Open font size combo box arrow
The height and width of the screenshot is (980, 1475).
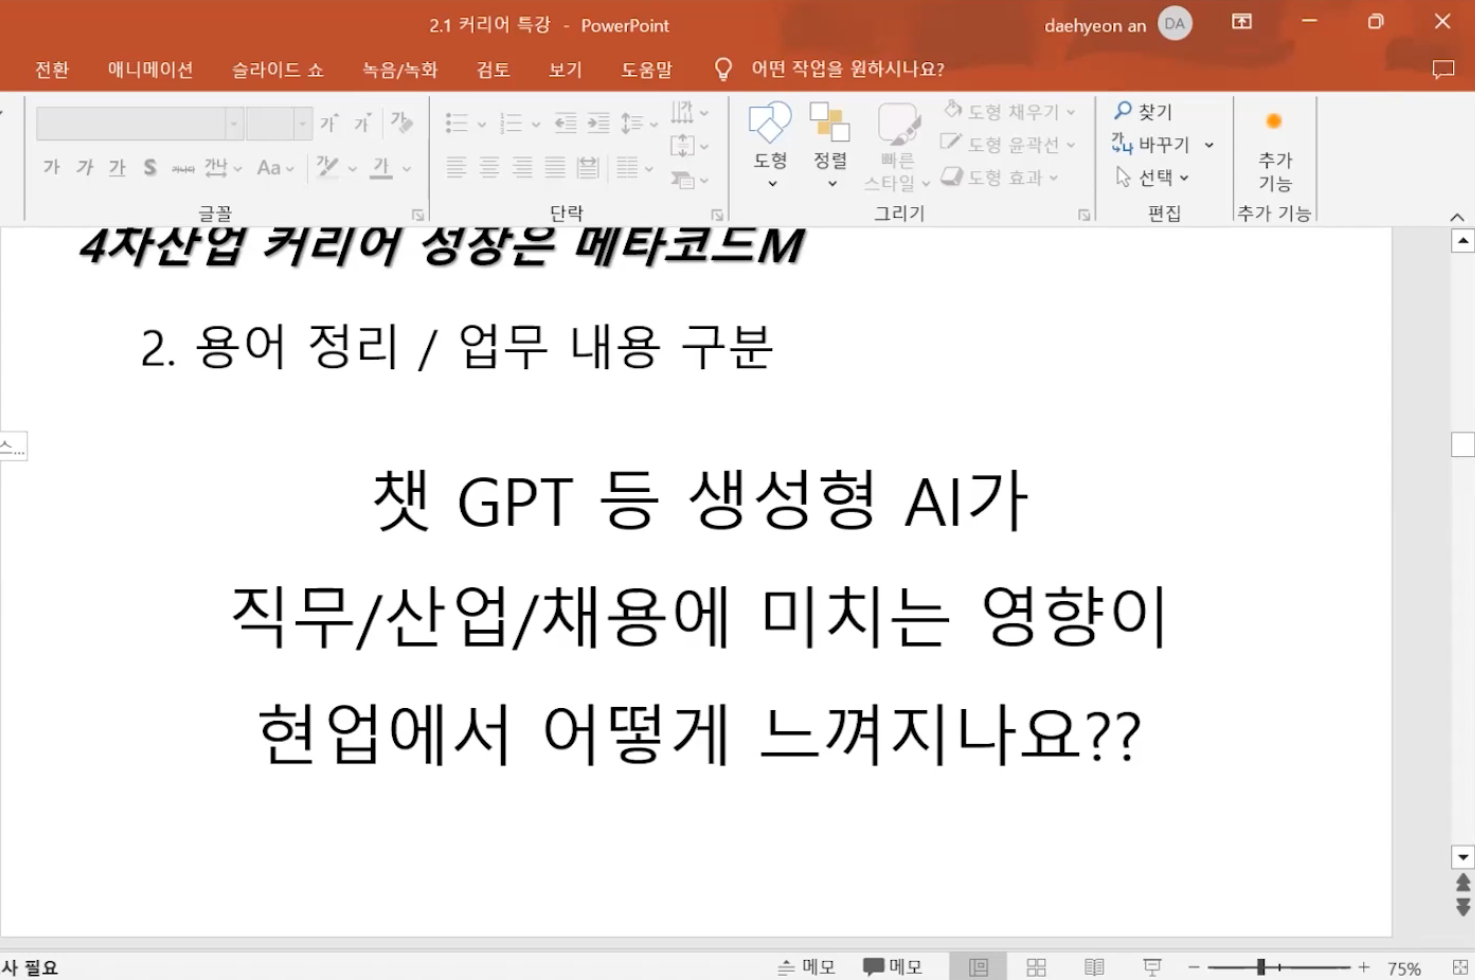(x=302, y=124)
